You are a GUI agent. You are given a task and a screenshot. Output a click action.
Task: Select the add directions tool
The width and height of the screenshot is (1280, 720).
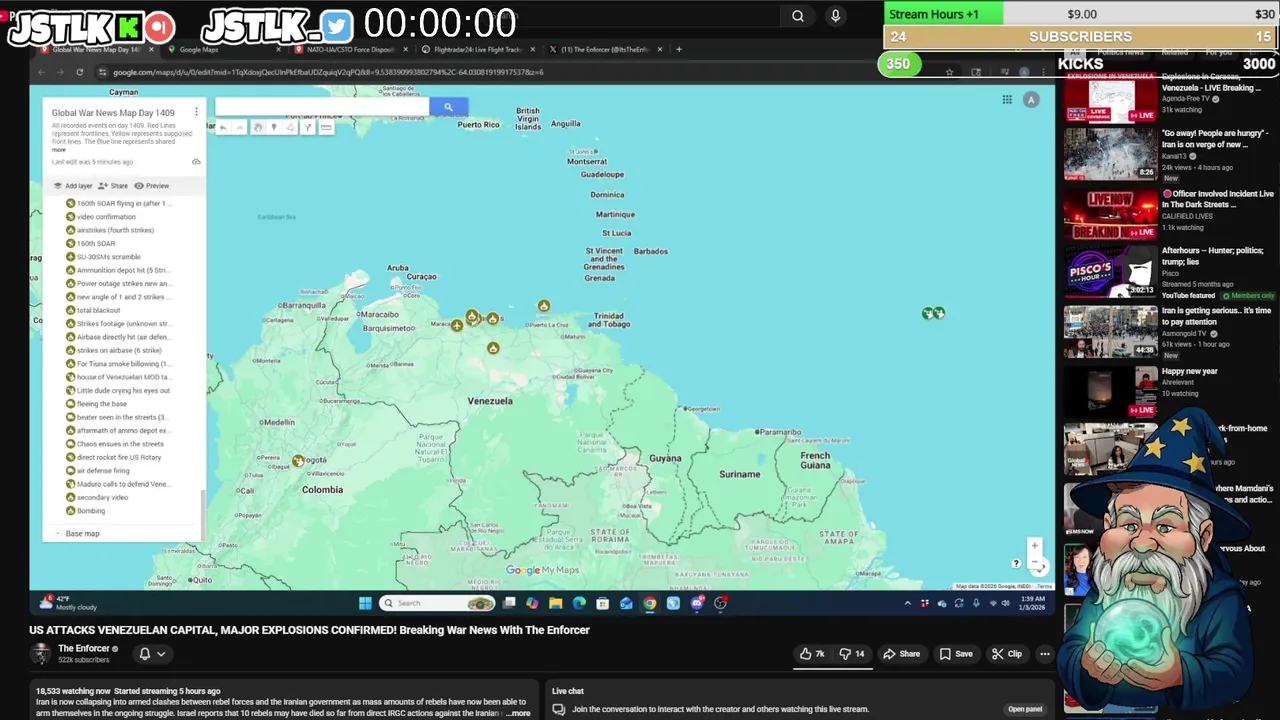(308, 127)
